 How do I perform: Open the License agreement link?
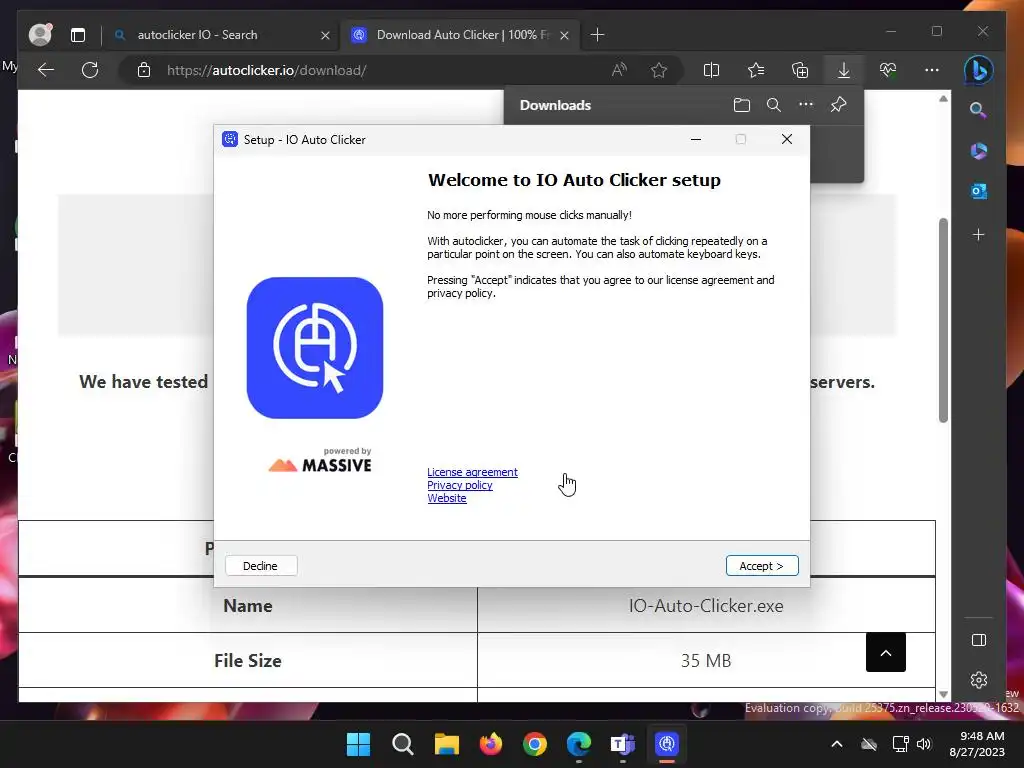tap(472, 472)
